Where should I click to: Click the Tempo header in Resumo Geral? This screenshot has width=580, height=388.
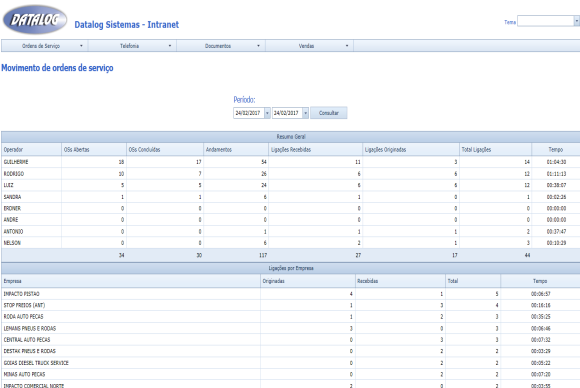point(556,149)
